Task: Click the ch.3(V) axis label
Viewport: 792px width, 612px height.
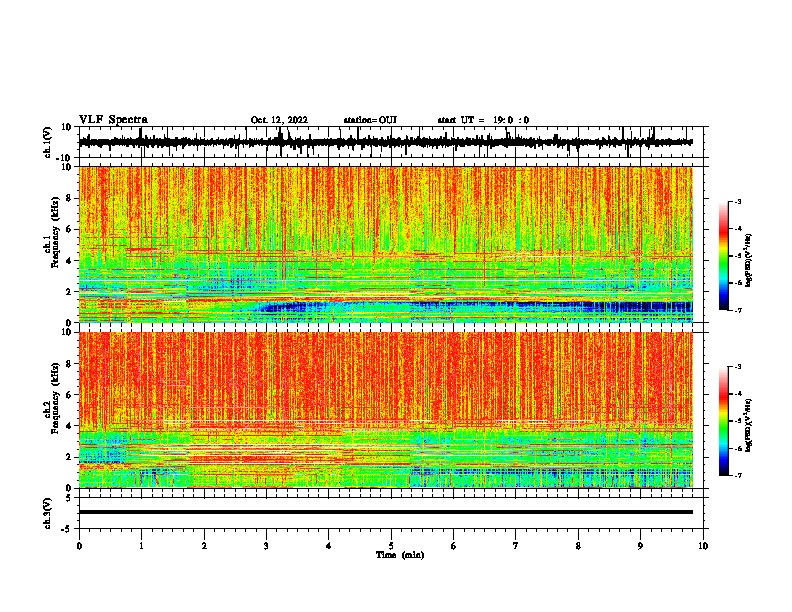Action: click(48, 513)
